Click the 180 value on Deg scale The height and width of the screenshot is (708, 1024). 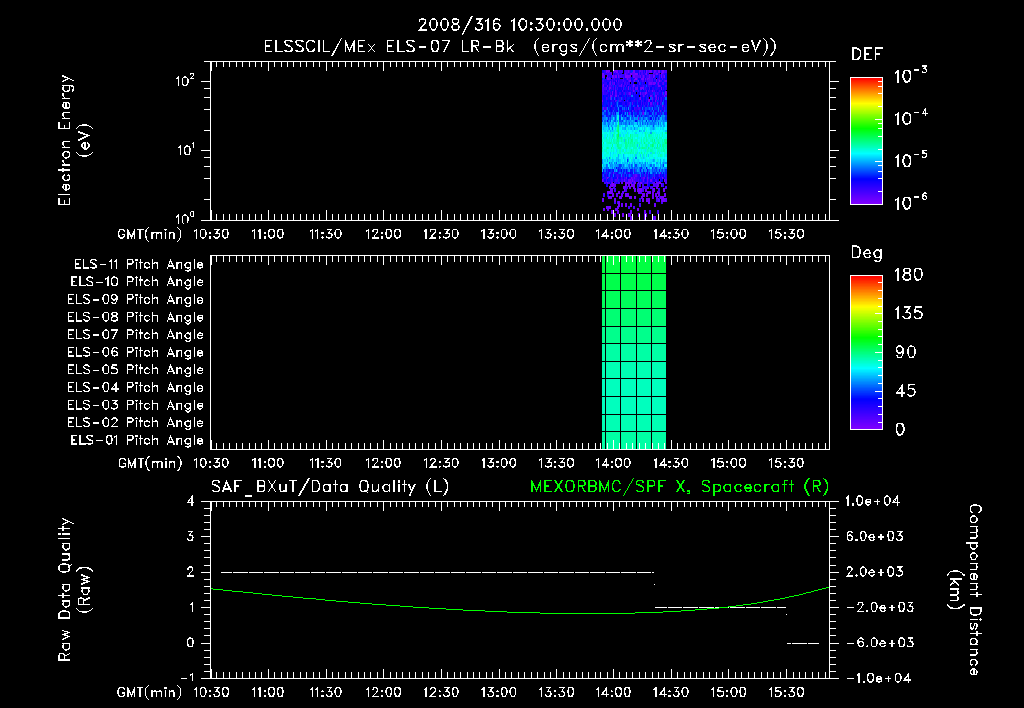point(908,275)
